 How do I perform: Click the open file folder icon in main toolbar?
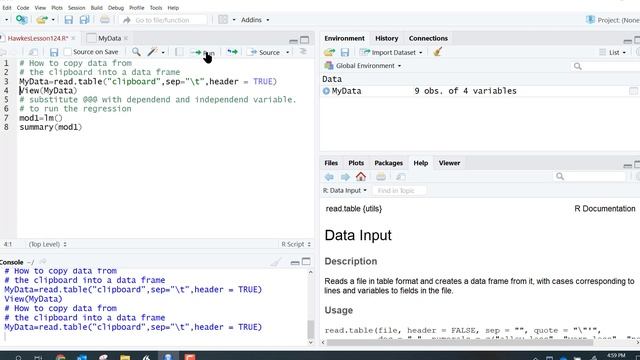coord(42,20)
